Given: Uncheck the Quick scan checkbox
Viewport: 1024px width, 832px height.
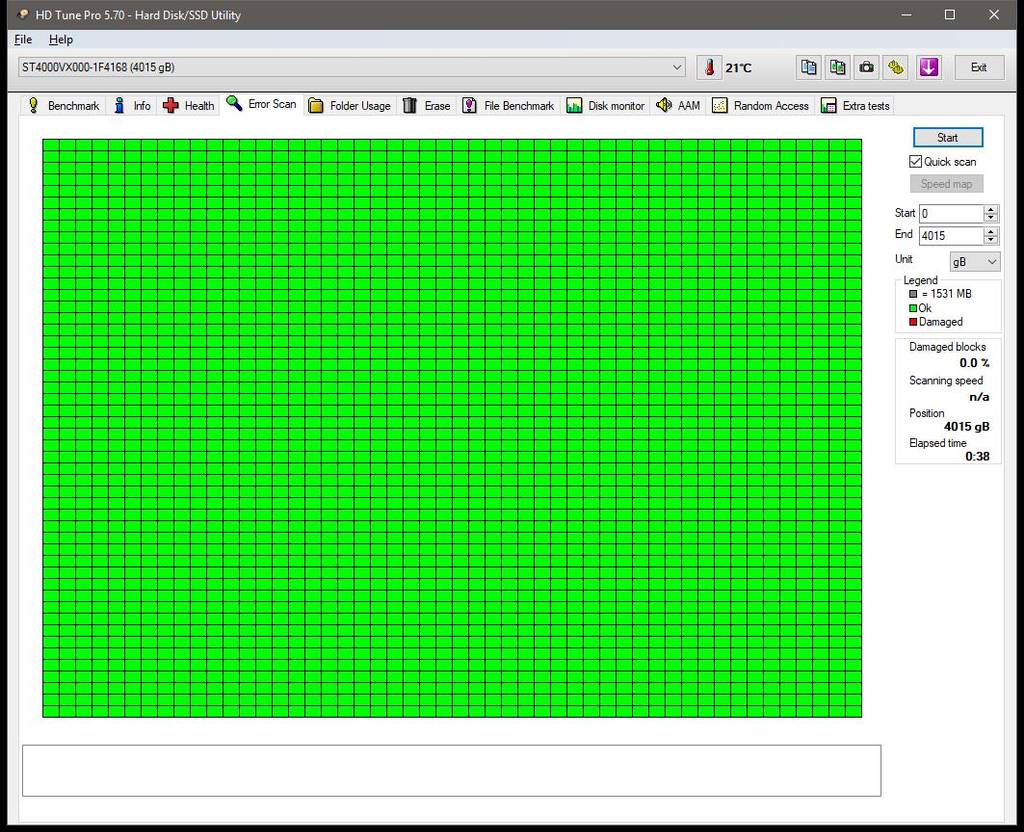Looking at the screenshot, I should pos(915,161).
